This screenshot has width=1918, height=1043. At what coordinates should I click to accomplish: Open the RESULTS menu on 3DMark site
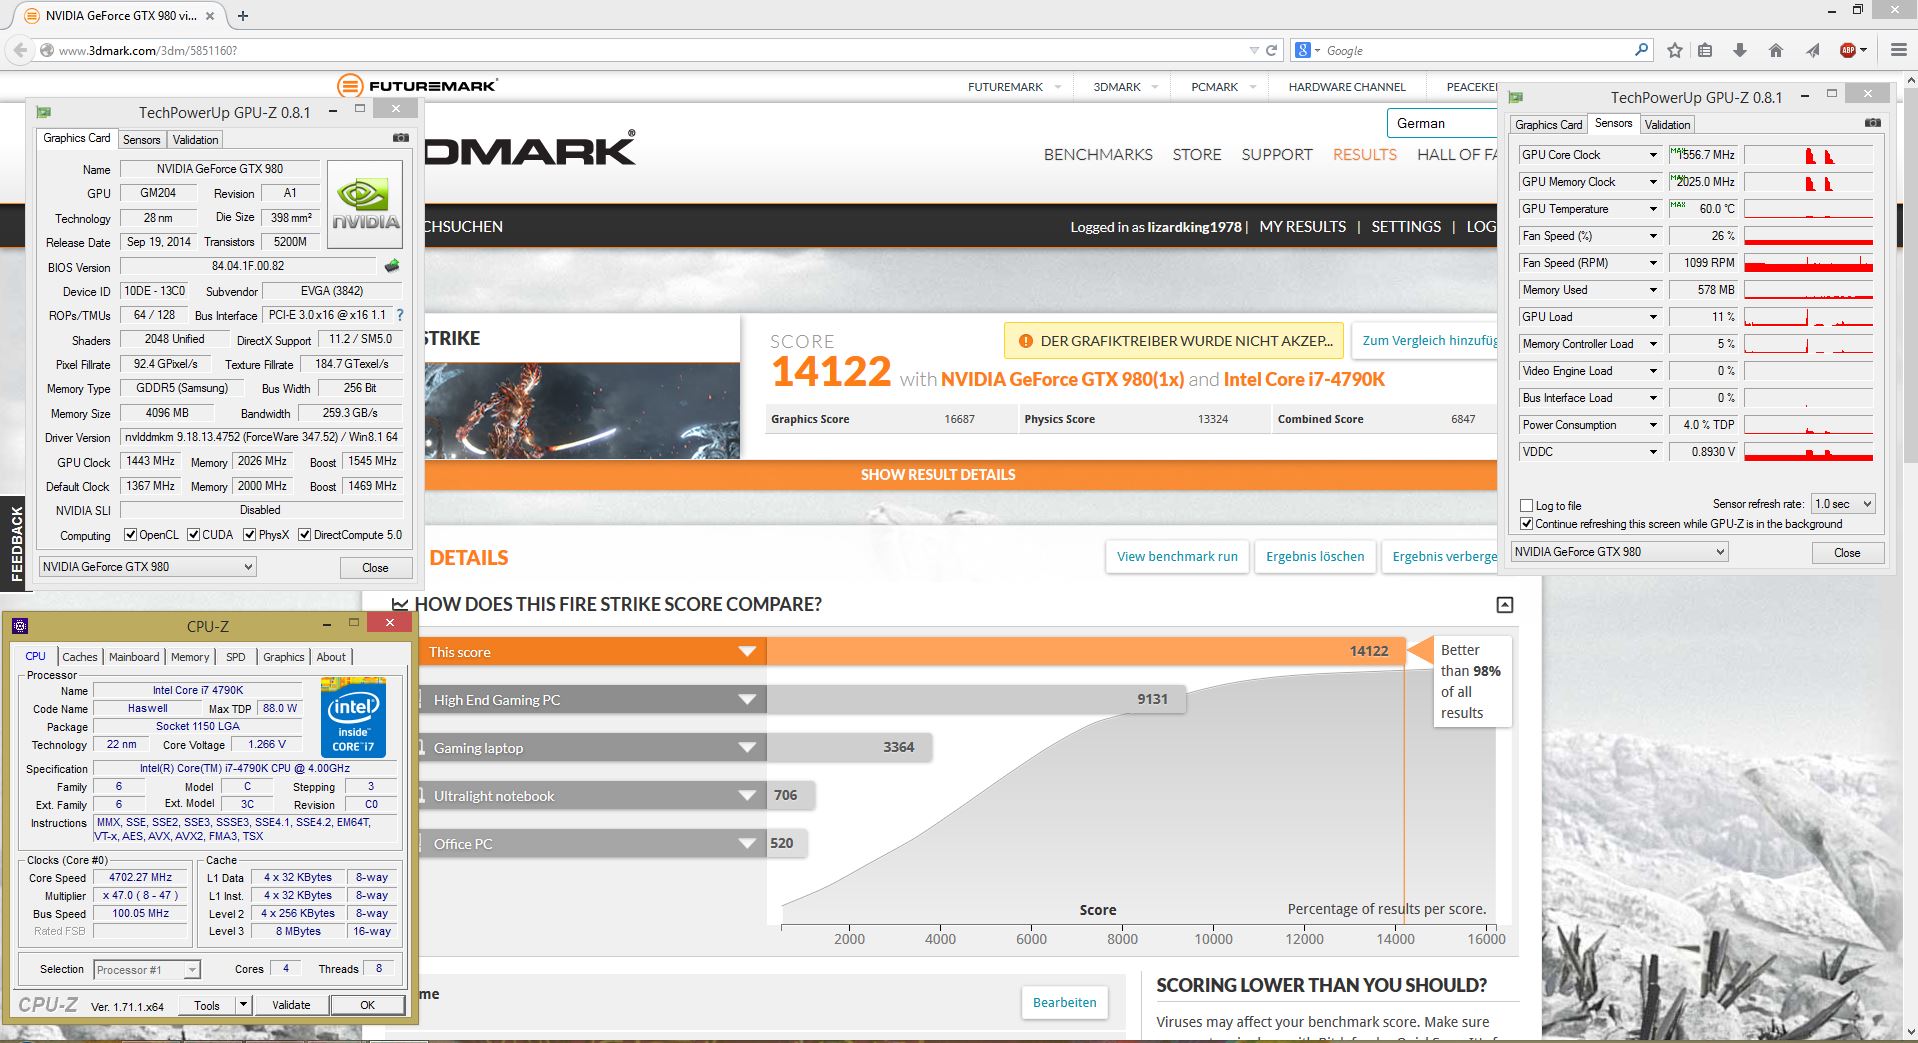pyautogui.click(x=1364, y=155)
